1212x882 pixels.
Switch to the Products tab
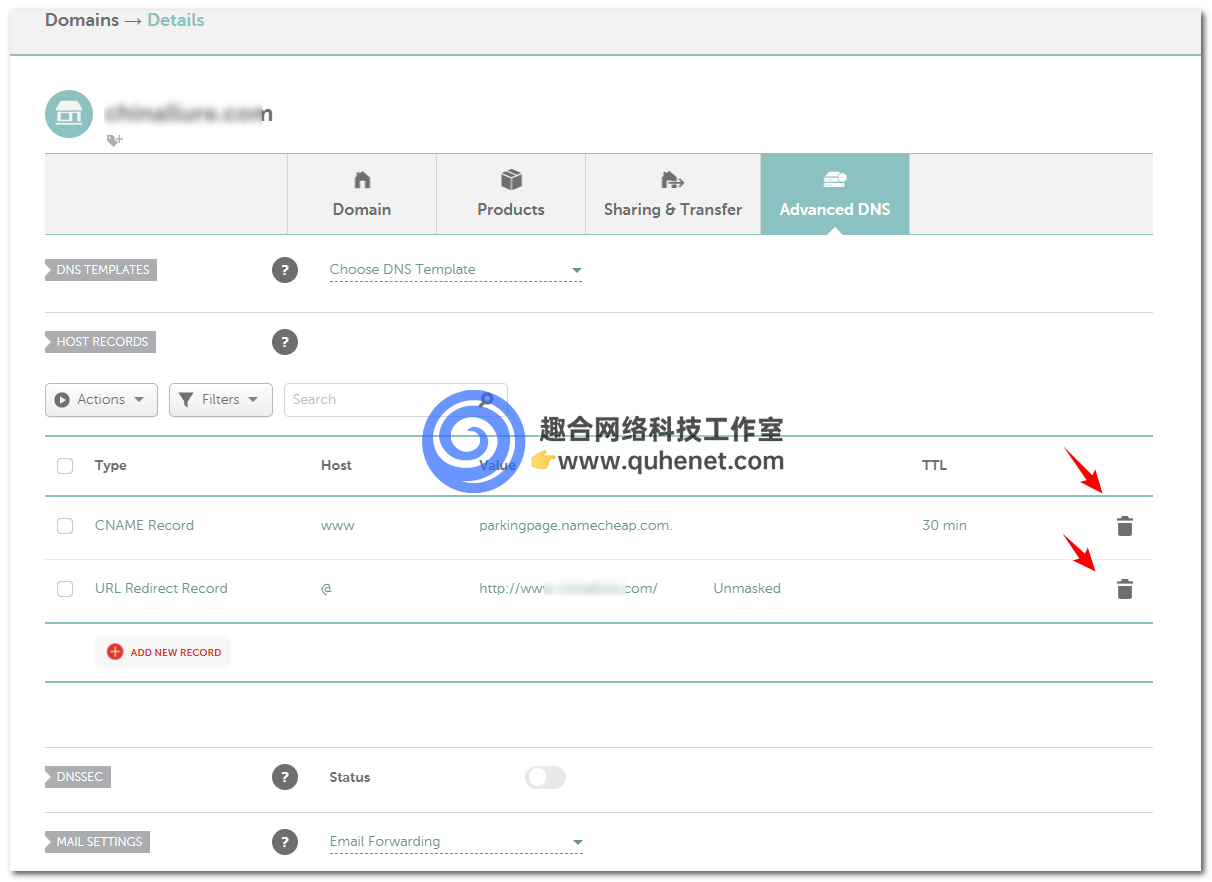(511, 194)
